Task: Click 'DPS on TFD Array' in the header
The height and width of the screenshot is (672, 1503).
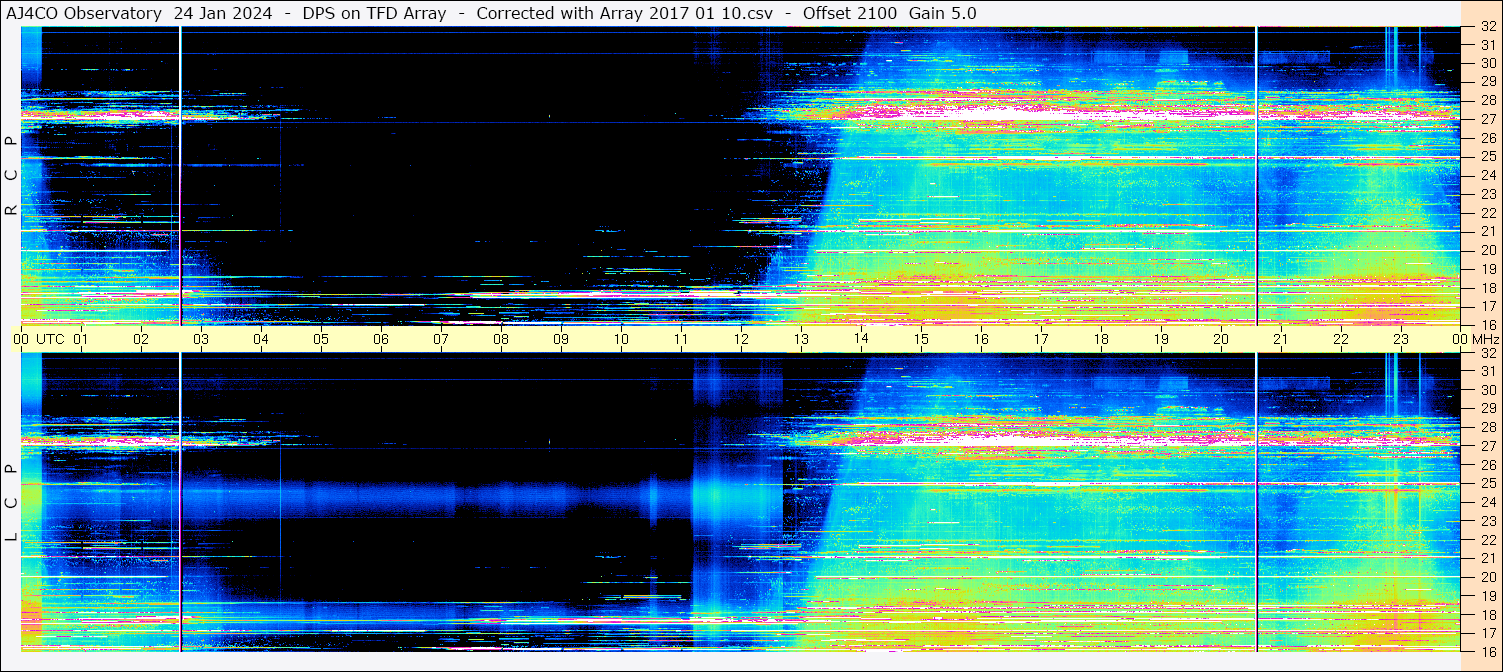Action: pos(374,13)
